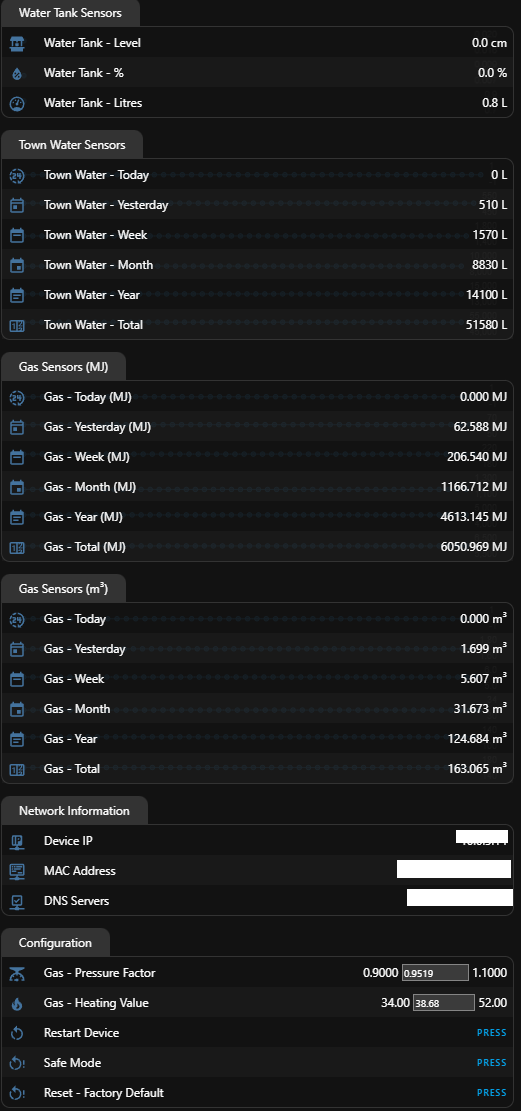Click the Gas Heating Value input field
Screen dimensions: 521x1111
[443, 1003]
